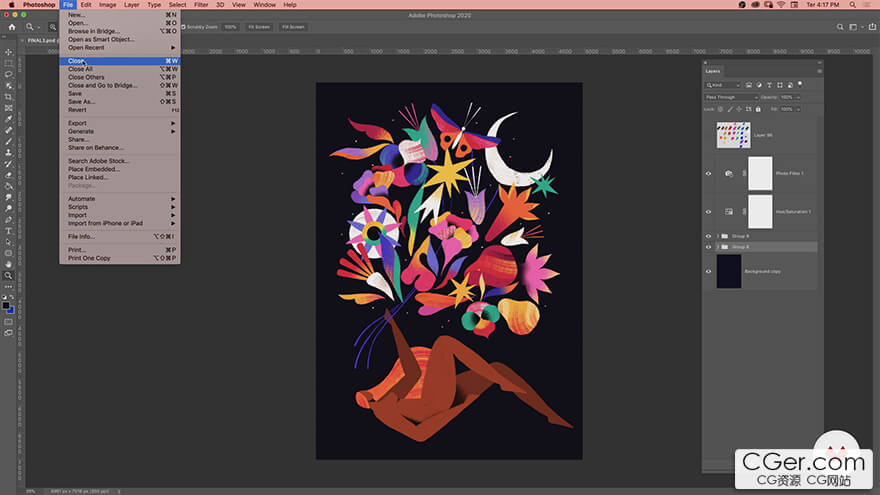Select the Type tool

(x=8, y=231)
